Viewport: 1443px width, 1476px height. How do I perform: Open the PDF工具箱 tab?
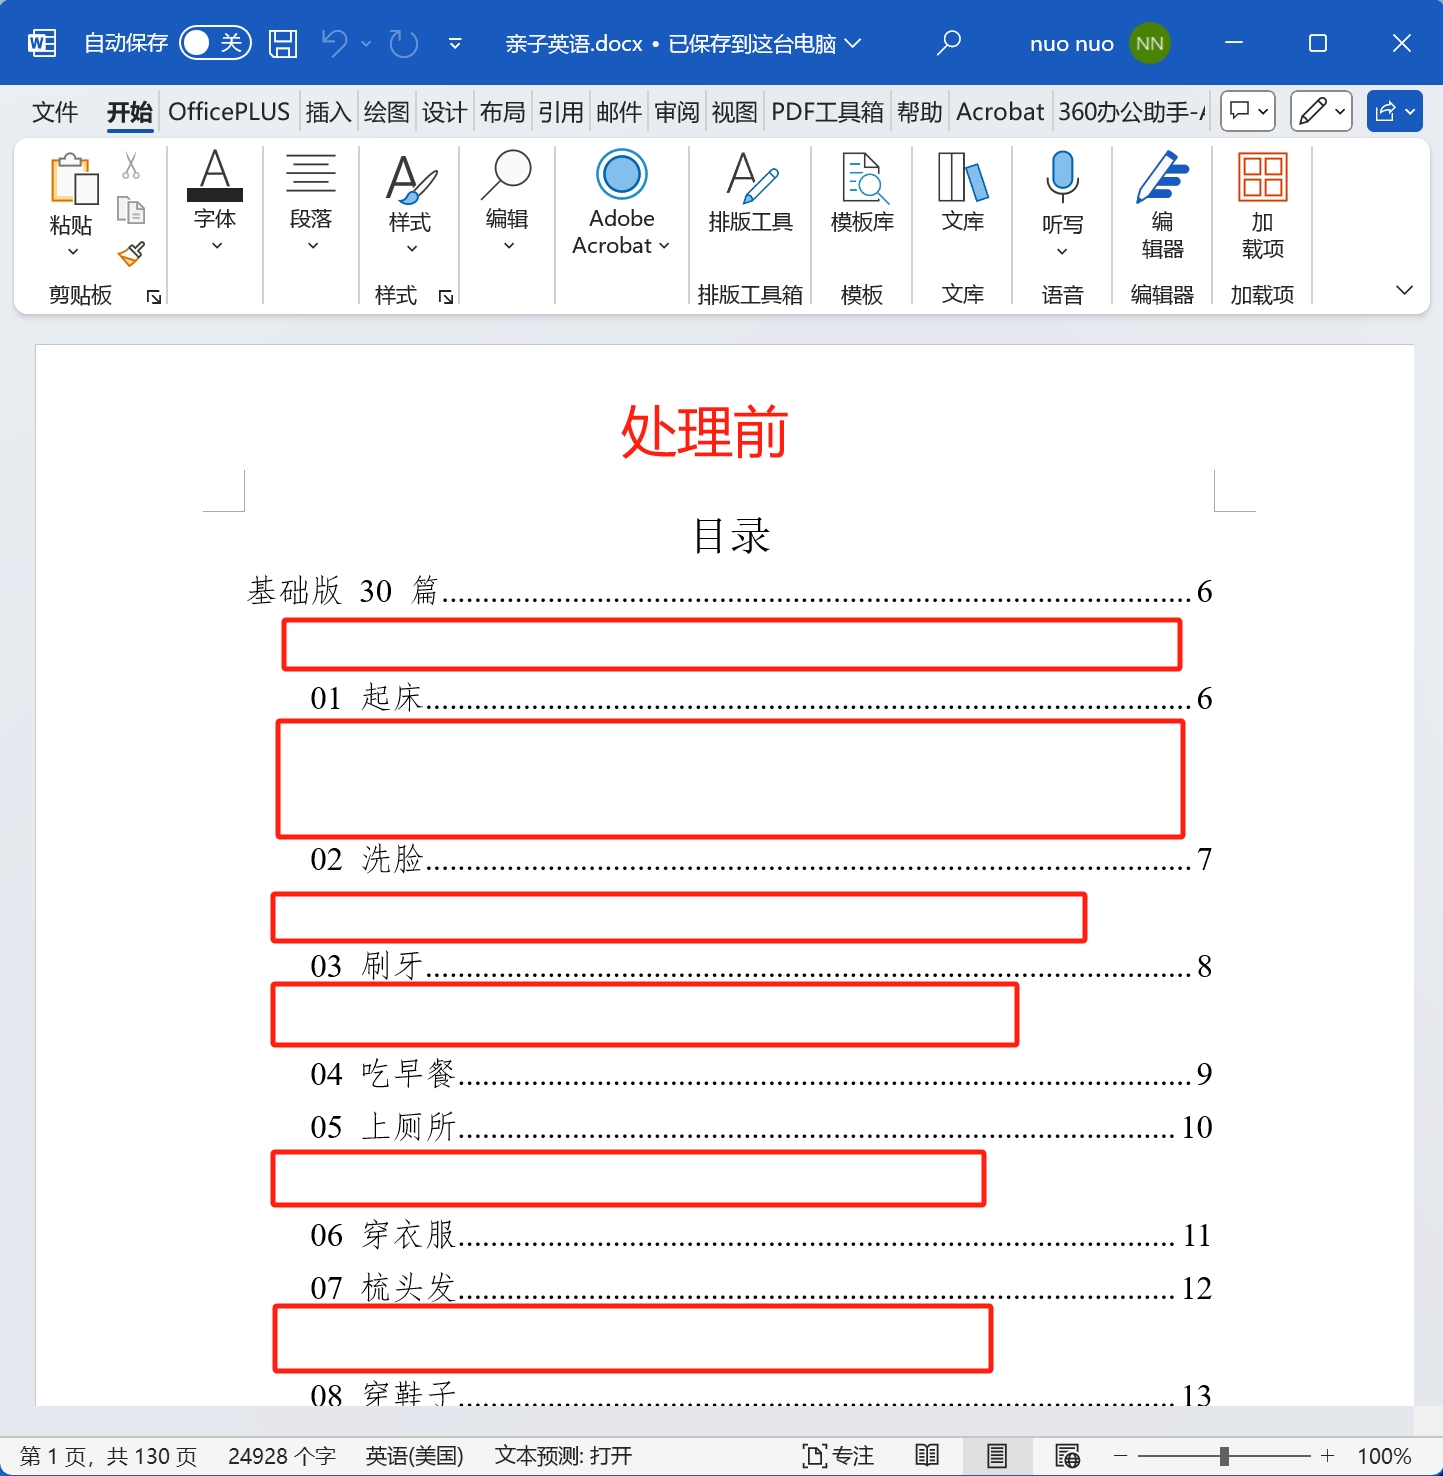coord(827,112)
